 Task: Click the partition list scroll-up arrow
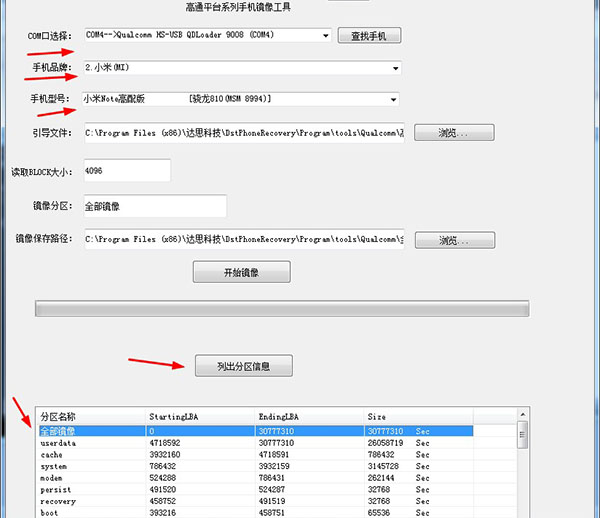point(522,414)
